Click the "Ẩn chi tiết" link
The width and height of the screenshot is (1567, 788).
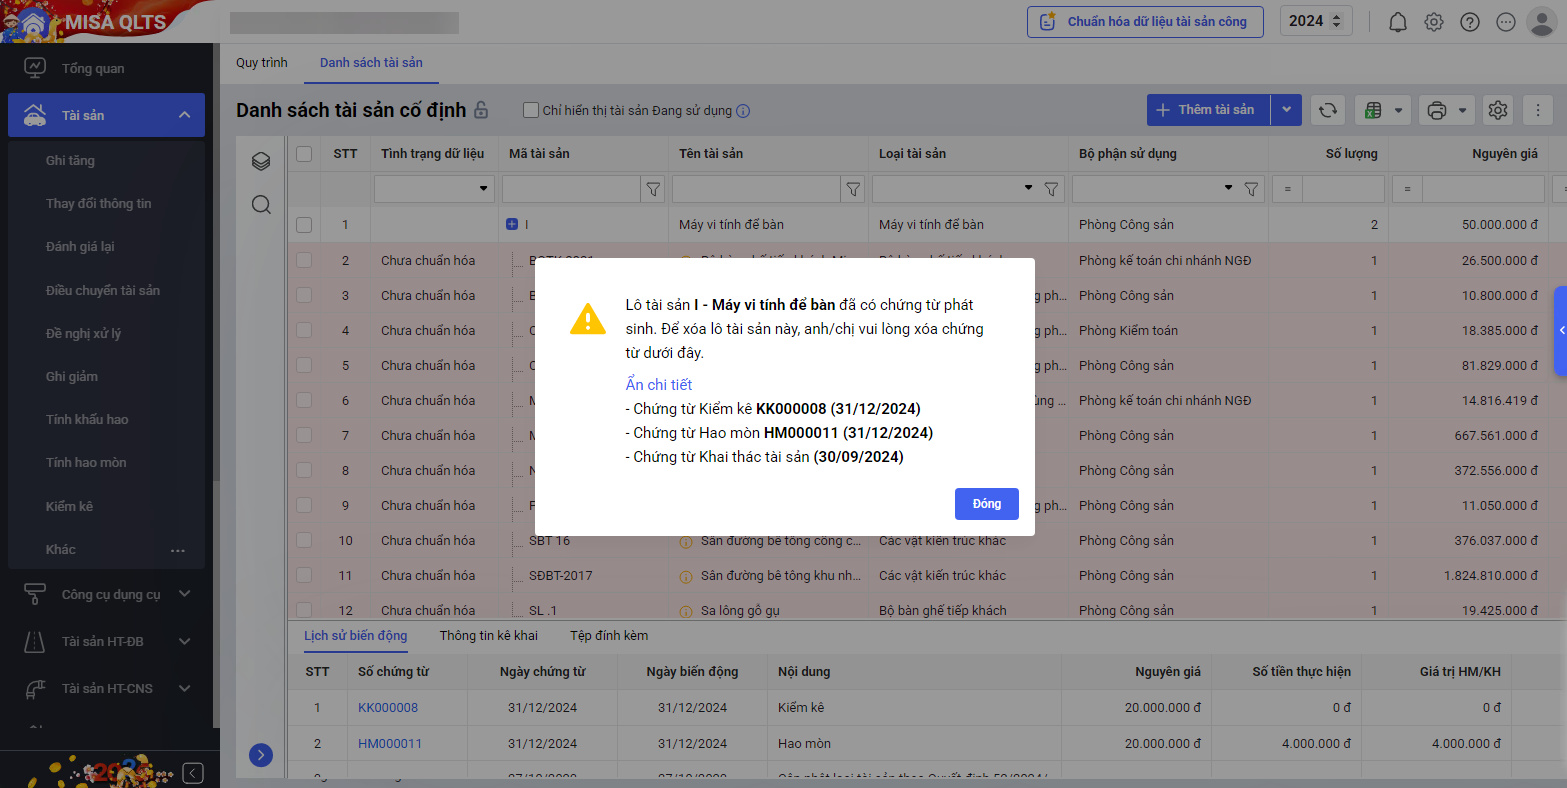tap(658, 385)
